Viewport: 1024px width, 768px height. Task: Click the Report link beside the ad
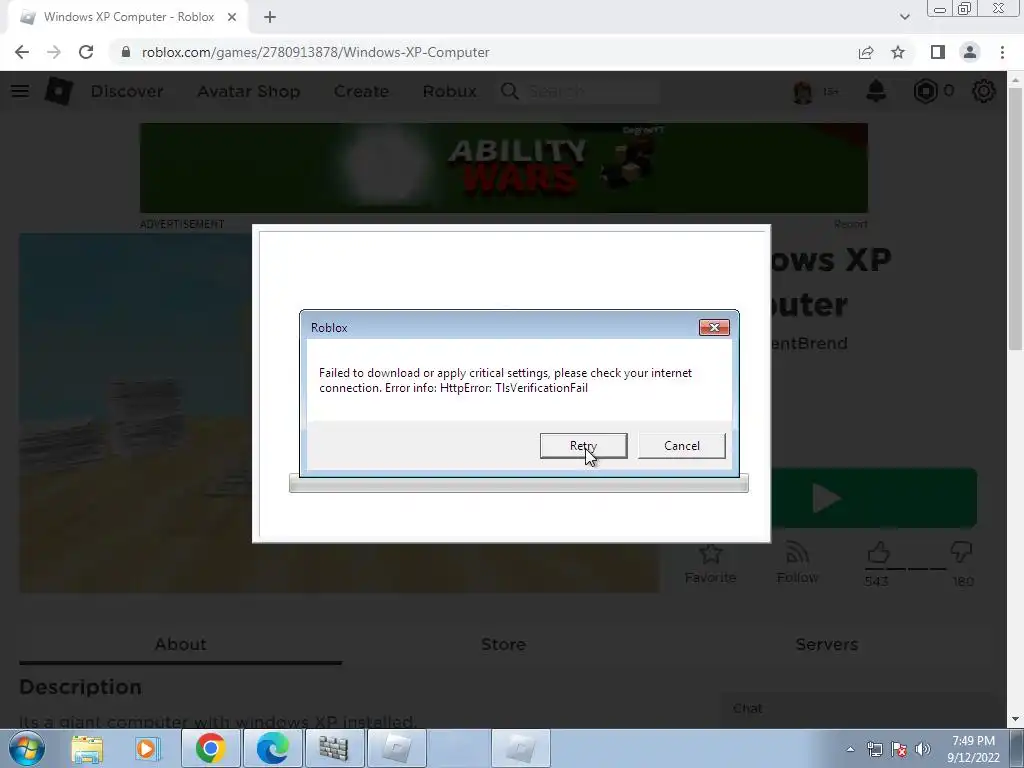coord(850,224)
